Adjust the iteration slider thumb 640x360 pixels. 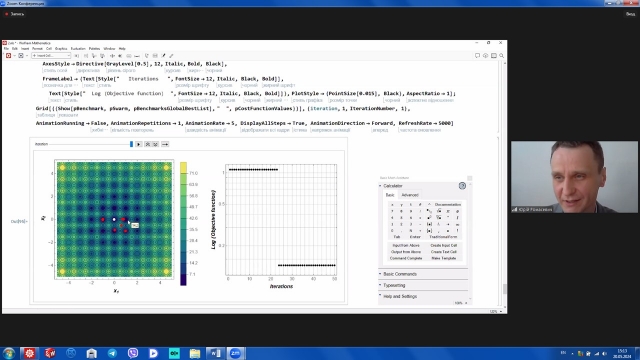131,144
